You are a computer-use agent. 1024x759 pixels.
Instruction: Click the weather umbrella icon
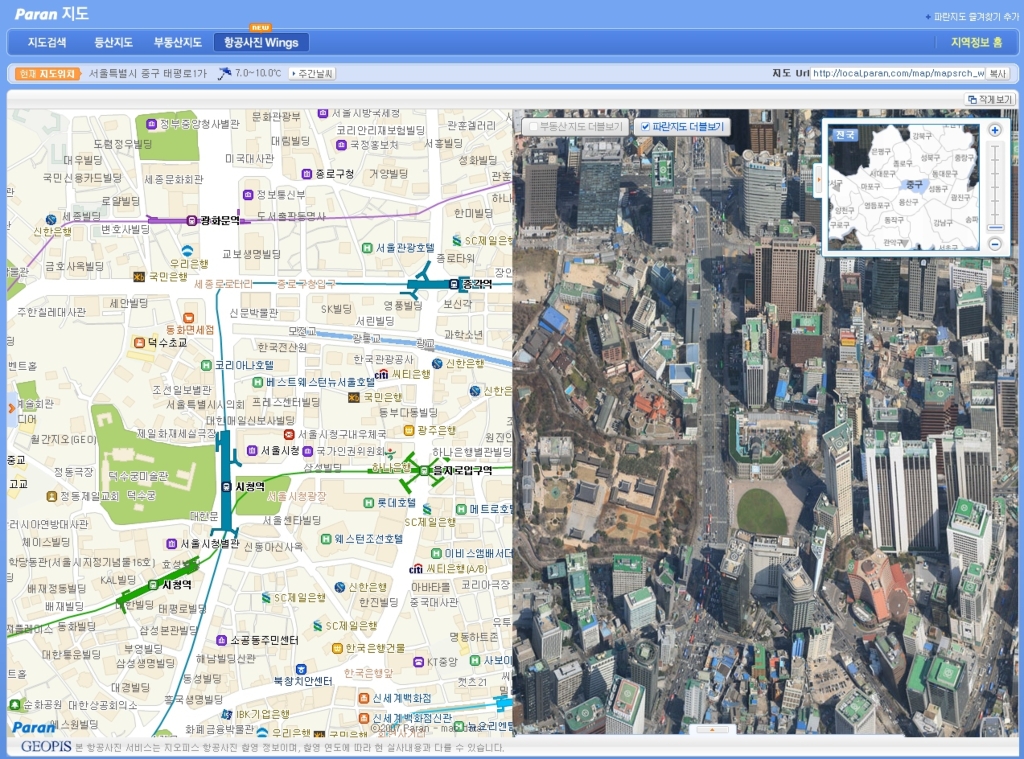click(225, 73)
